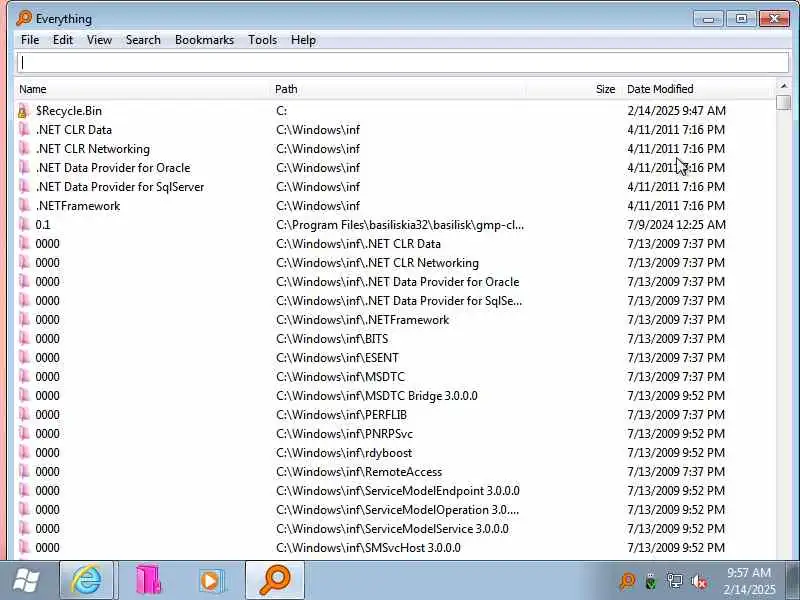Click the vertical scrollbar thumb

(x=784, y=102)
